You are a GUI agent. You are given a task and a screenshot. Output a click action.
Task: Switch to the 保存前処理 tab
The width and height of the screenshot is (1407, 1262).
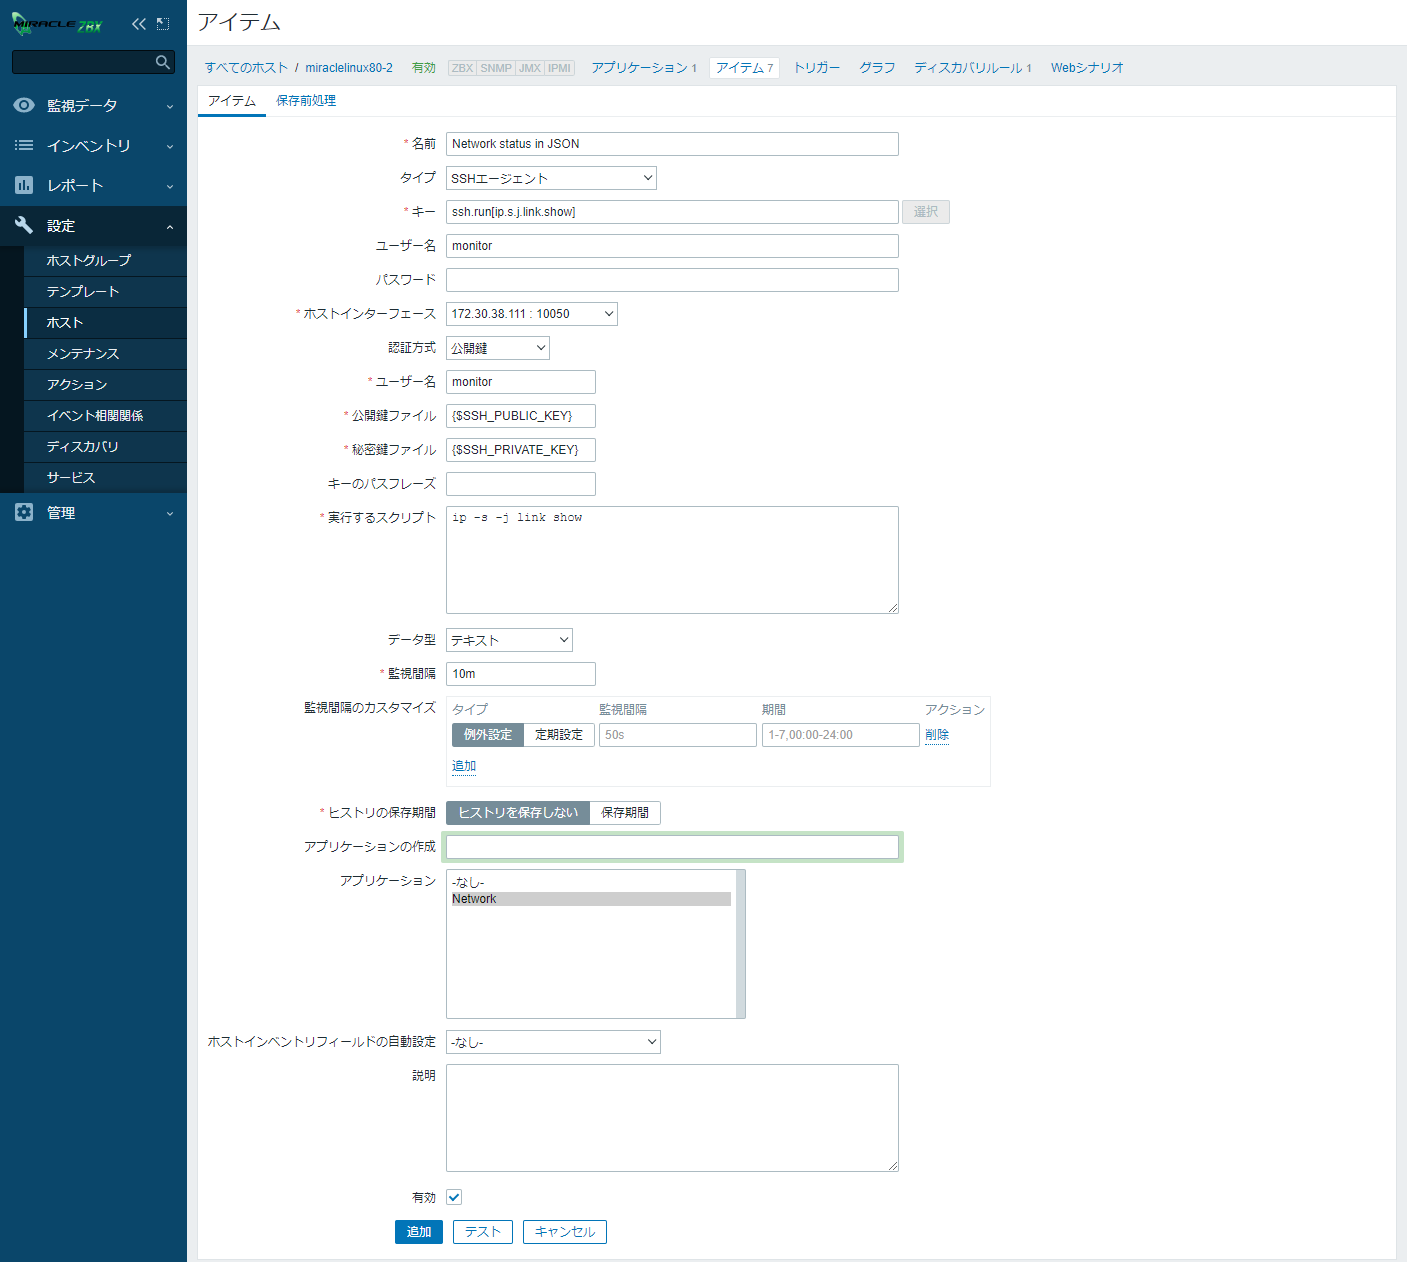pyautogui.click(x=306, y=101)
